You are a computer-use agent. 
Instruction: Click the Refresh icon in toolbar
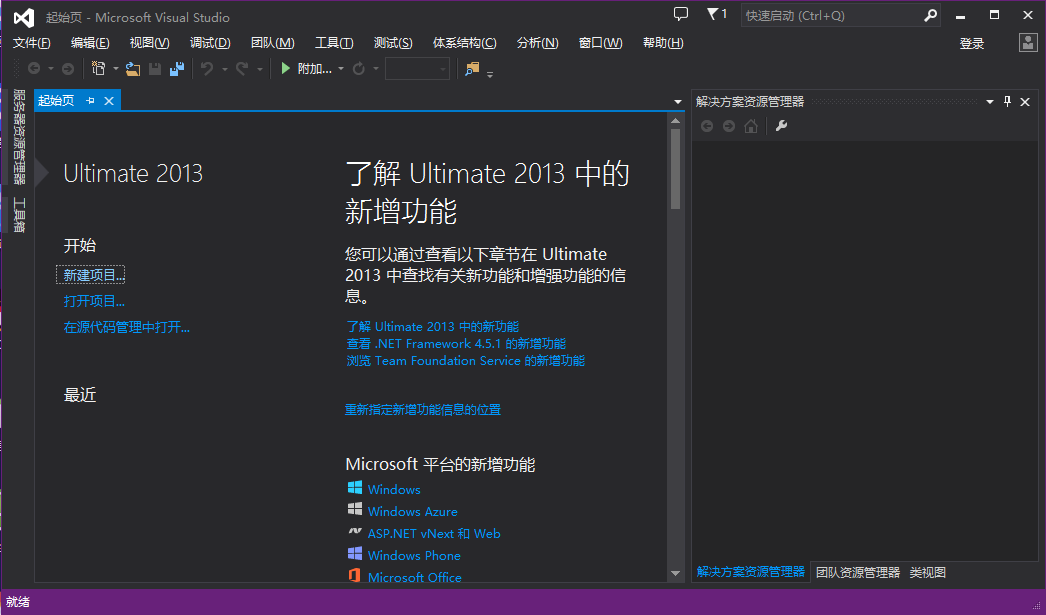click(x=359, y=69)
